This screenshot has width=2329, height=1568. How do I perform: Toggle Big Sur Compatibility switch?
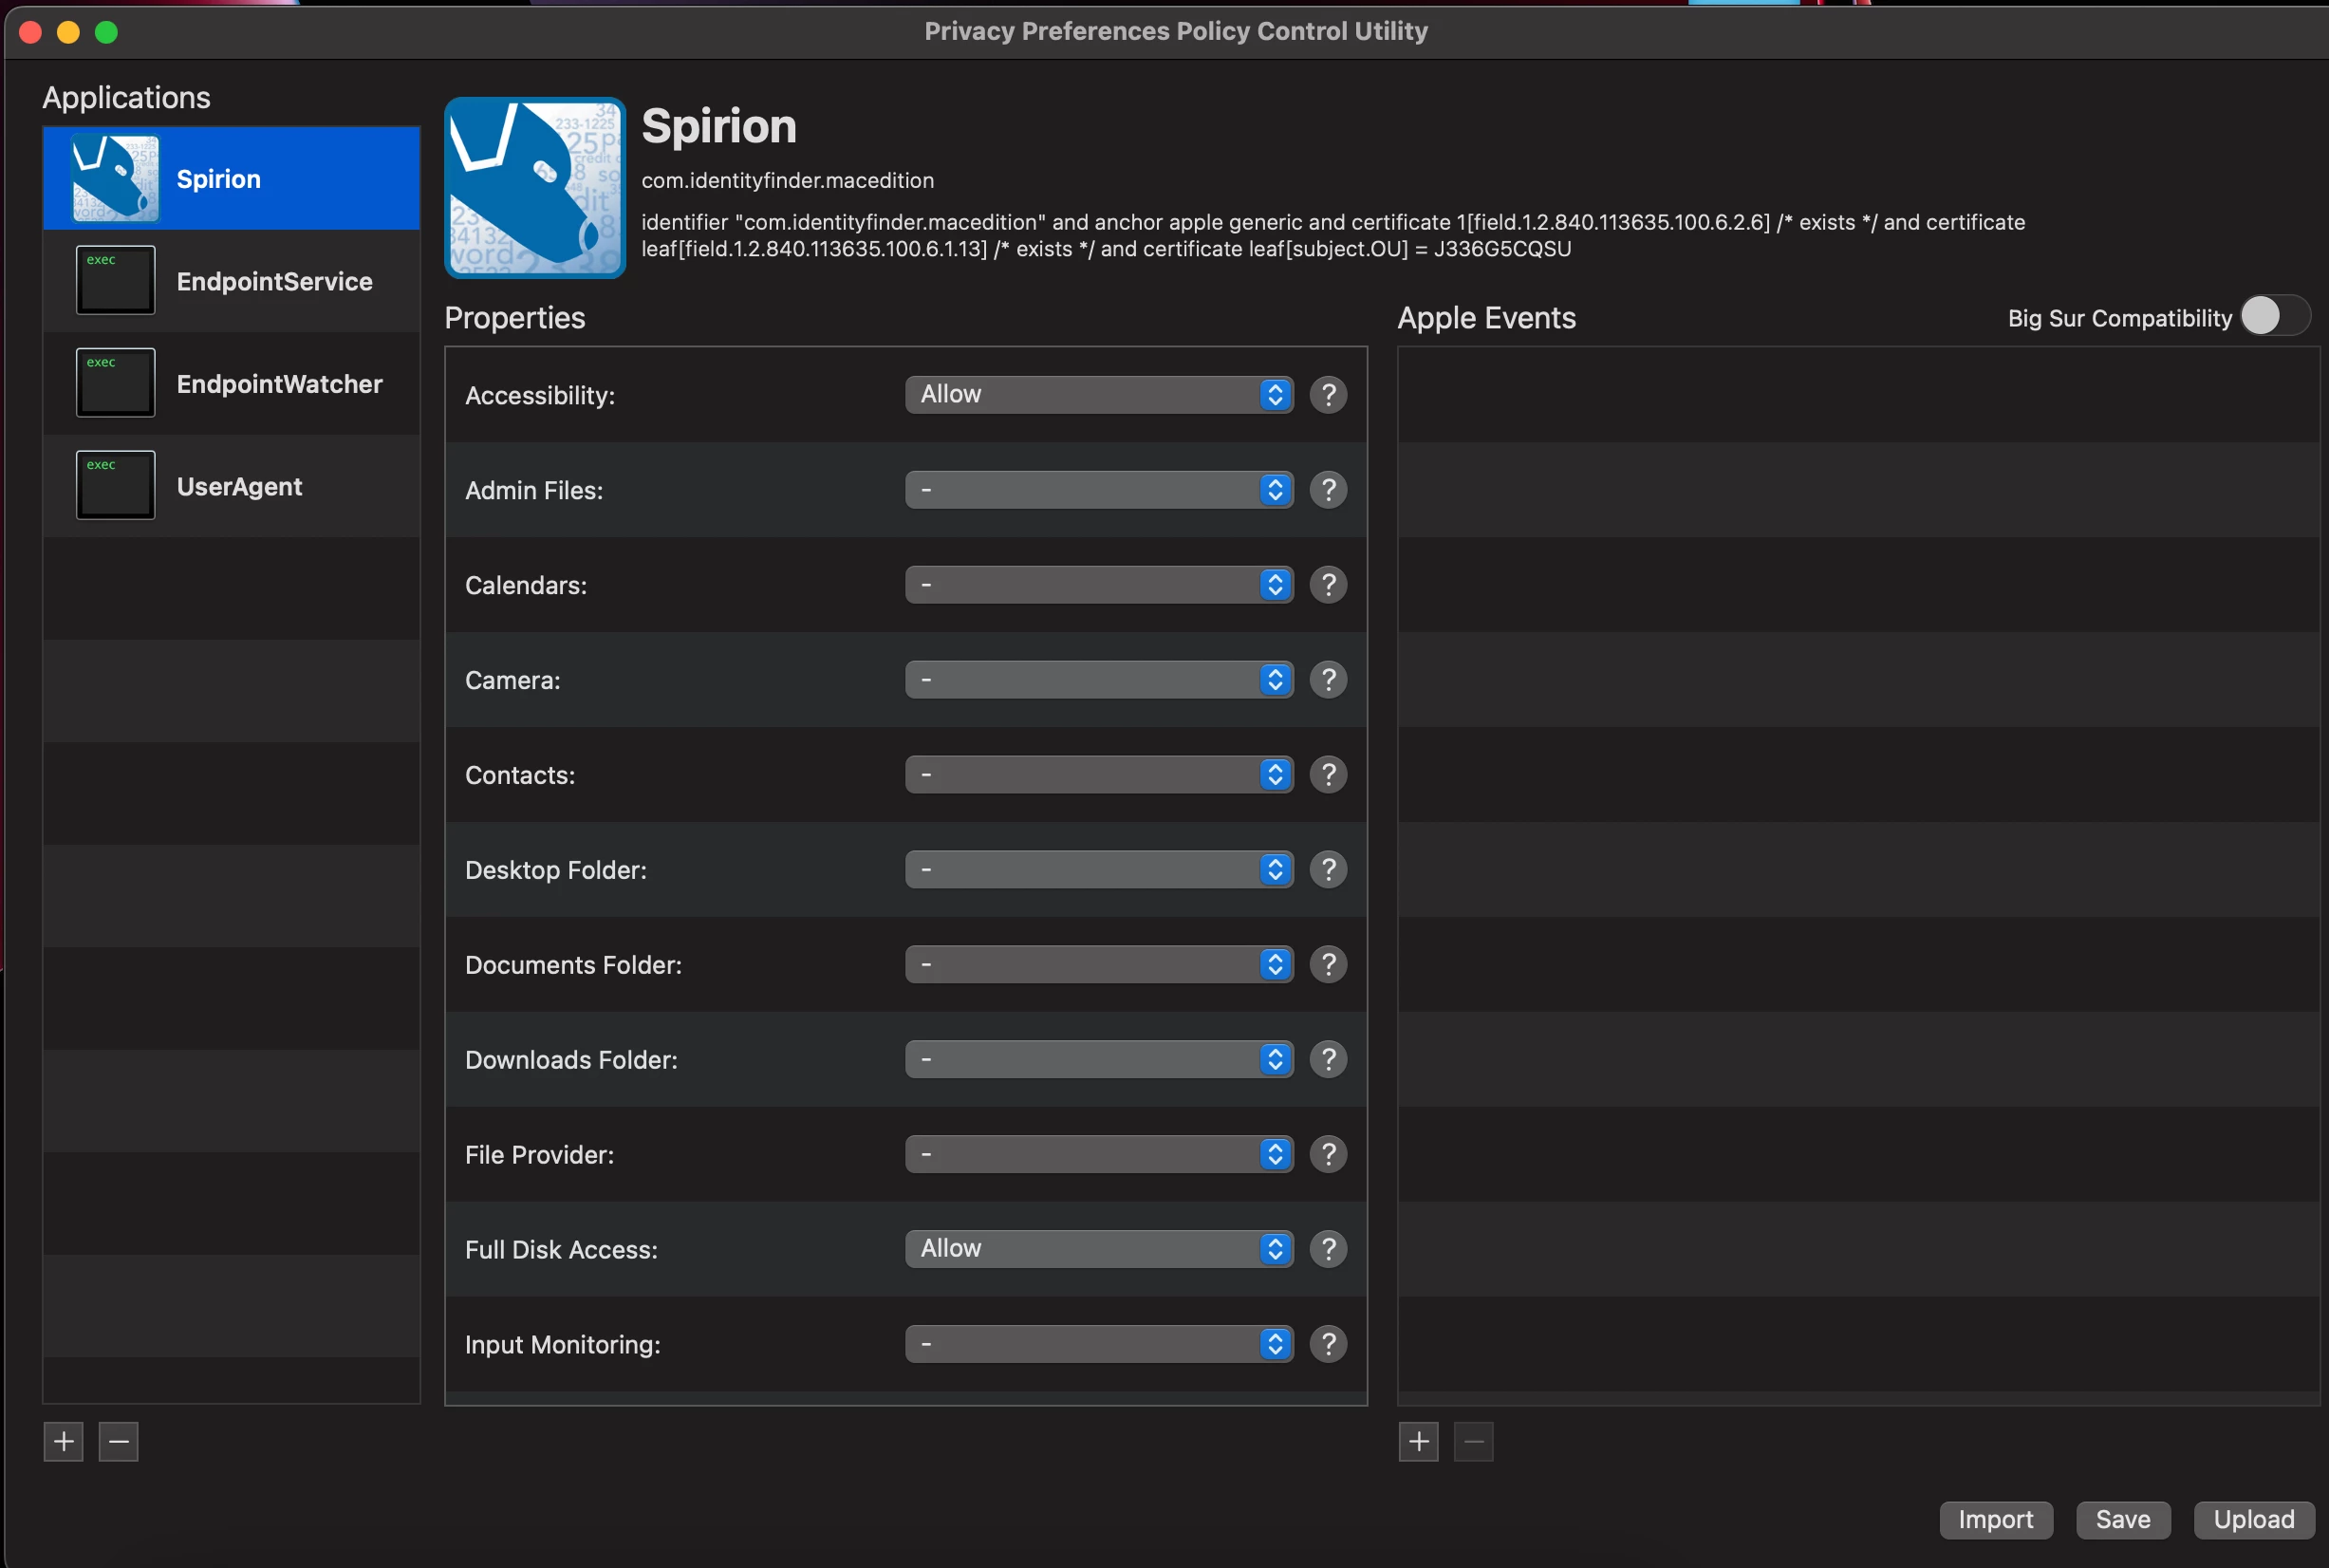2276,317
